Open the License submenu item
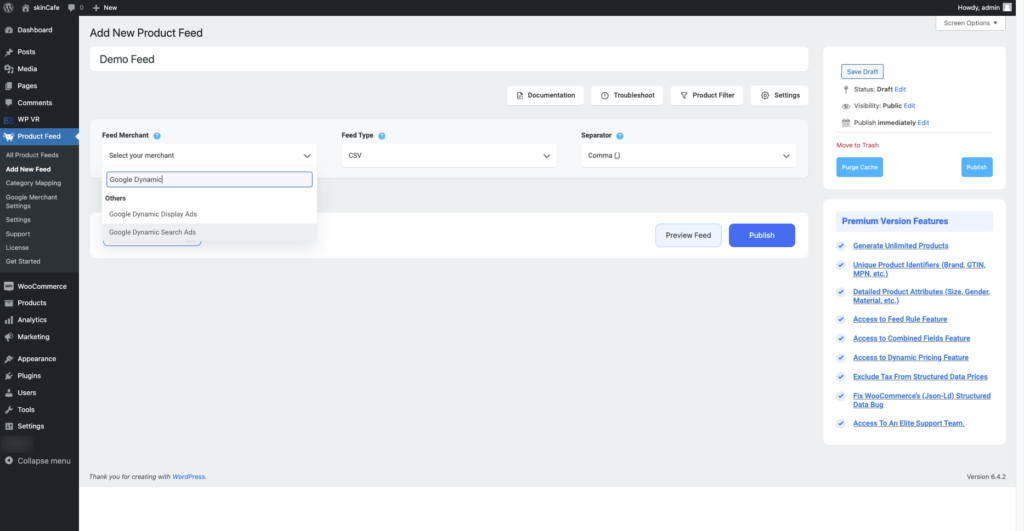Screen dimensions: 1024x531 pyautogui.click(x=17, y=248)
